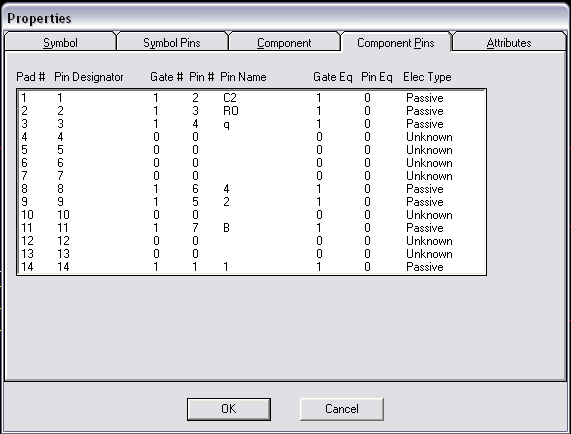Click the Component Pins tab
Screen dimensions: 571x434
(x=396, y=43)
